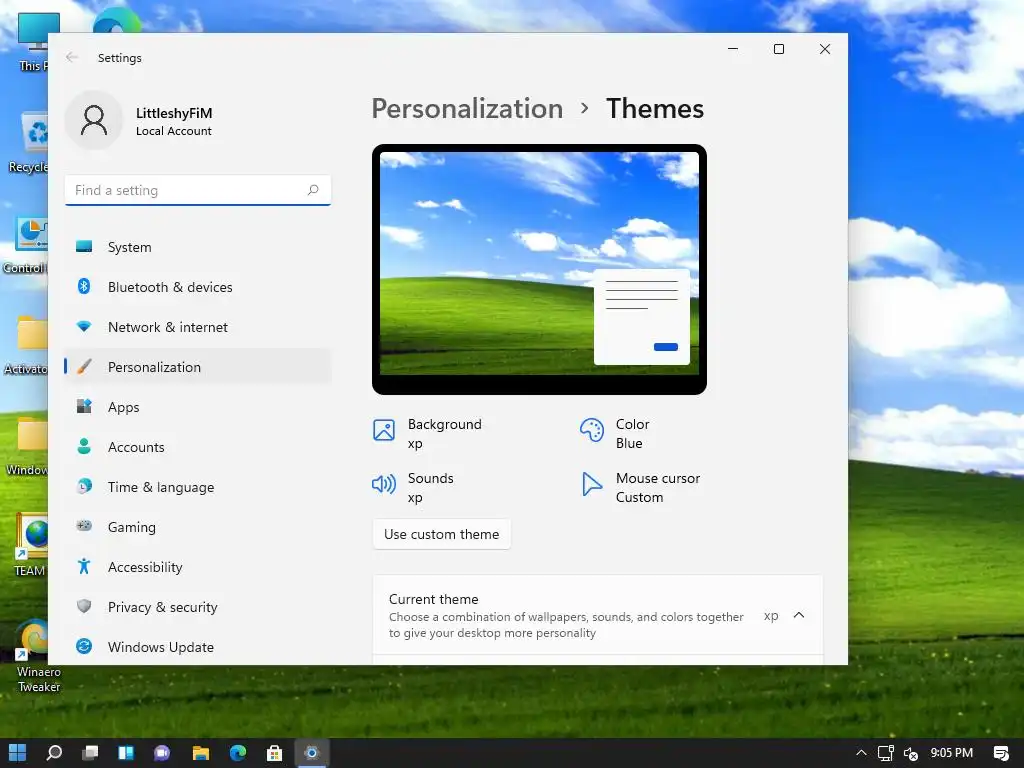The image size is (1024, 768).
Task: Launch Microsoft Edge from taskbar
Action: pos(238,752)
